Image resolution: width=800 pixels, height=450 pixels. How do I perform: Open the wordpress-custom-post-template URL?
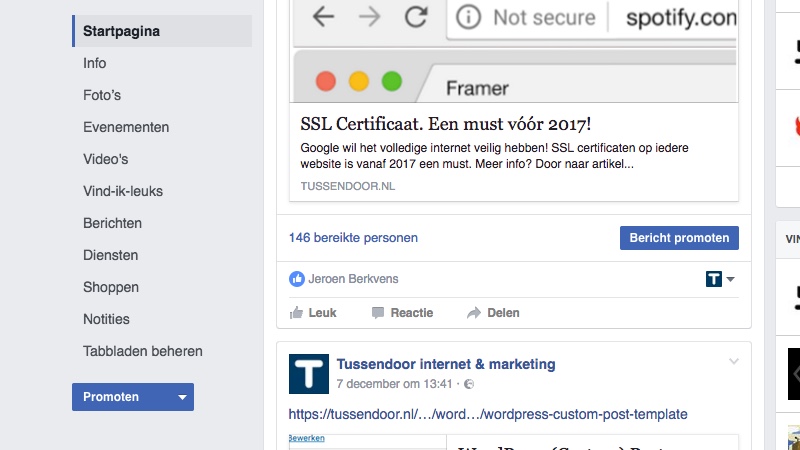point(488,414)
